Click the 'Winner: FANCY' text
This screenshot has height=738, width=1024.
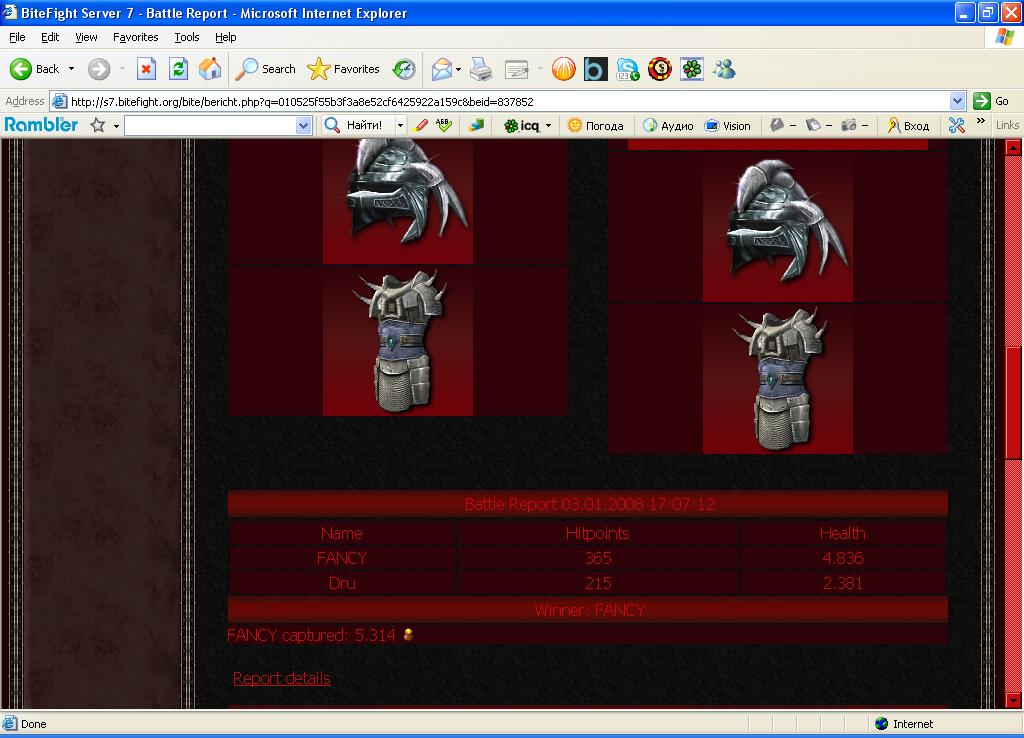coord(589,610)
